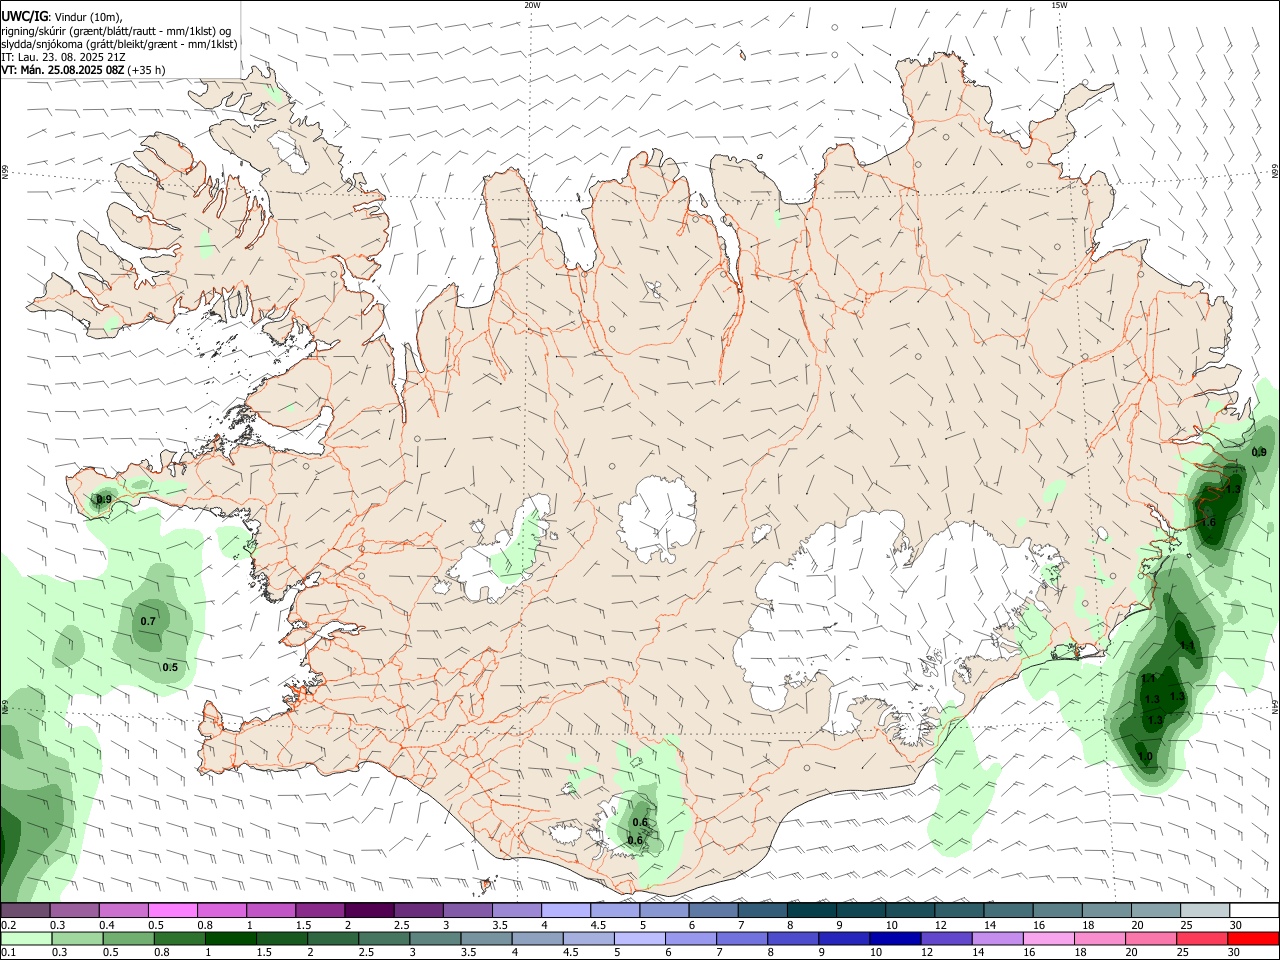Click the 'rigning/skúrir (grænt/blátt/rautt' legend description line
The image size is (1280, 960).
pyautogui.click(x=116, y=31)
